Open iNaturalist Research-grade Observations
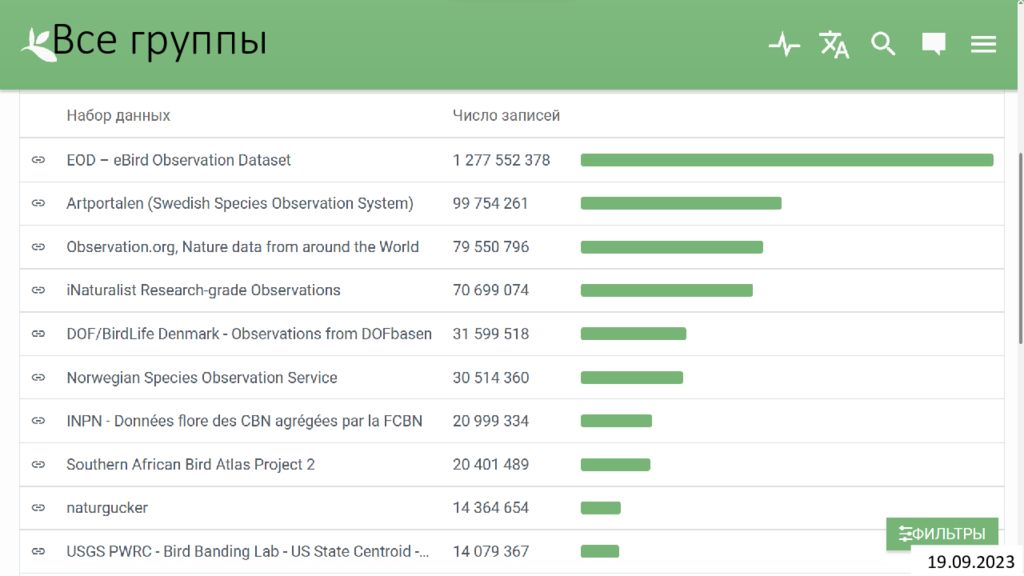The image size is (1024, 576). point(203,290)
